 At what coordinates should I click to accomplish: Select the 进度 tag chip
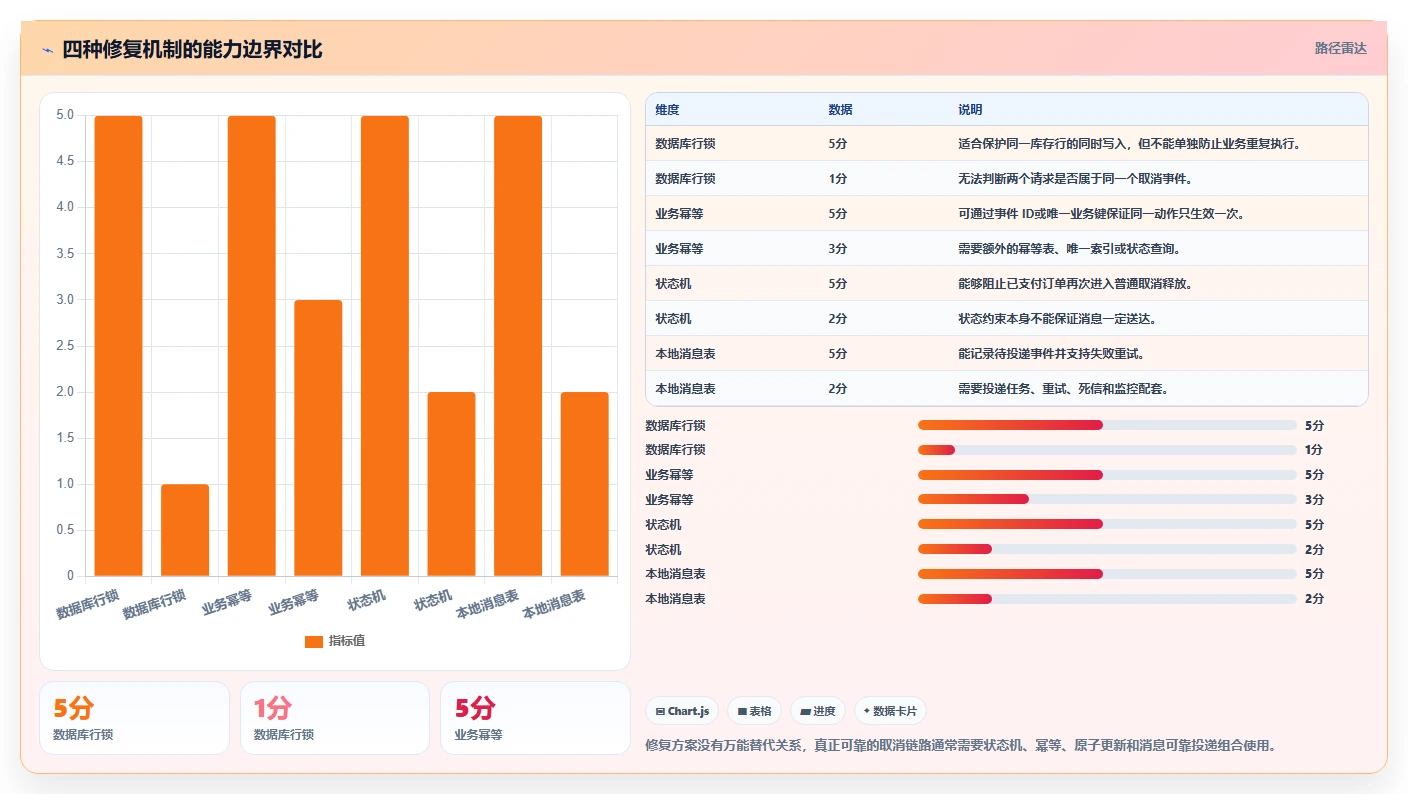point(818,711)
